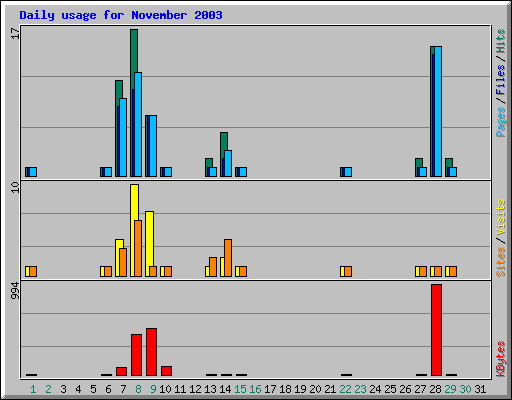The image size is (512, 400).
Task: Click the orange sites bar for day 22
Action: (348, 271)
